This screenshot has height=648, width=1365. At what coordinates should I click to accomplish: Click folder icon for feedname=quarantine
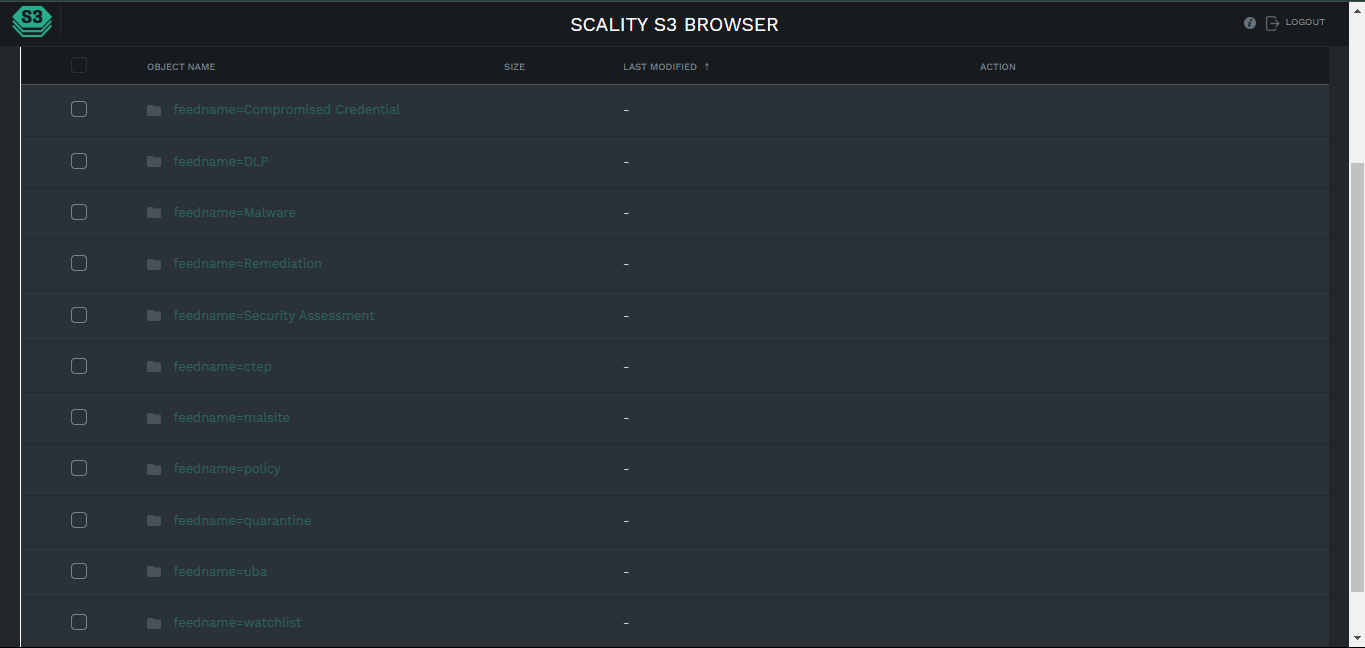(154, 521)
